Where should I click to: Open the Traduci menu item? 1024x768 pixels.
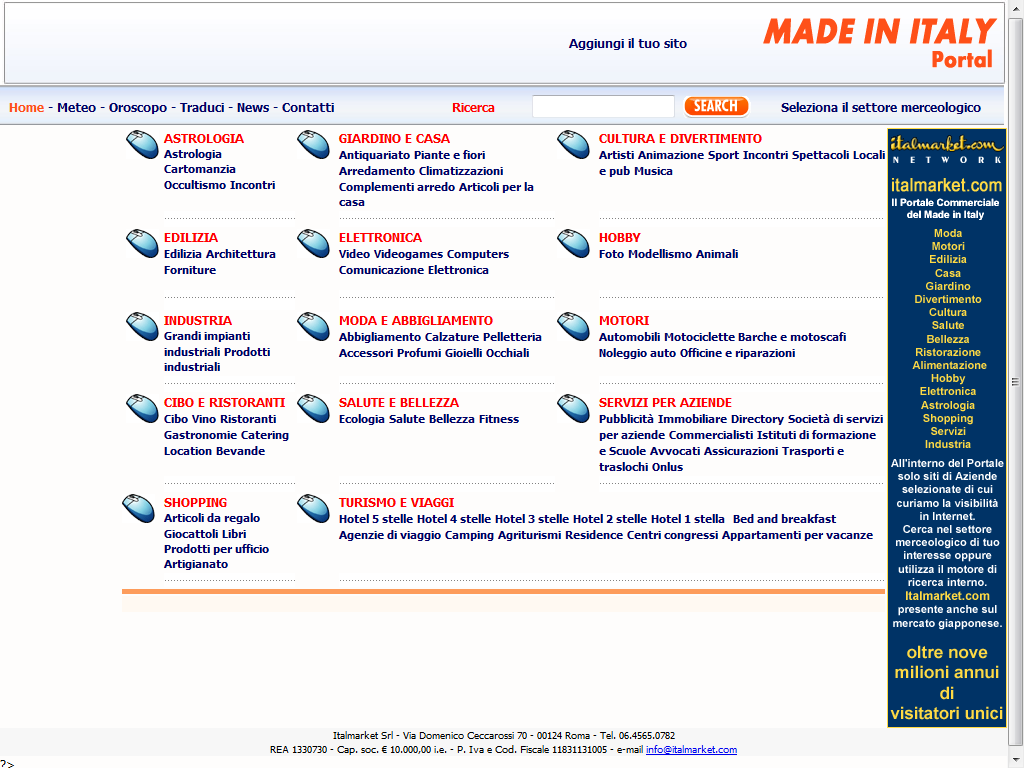202,108
